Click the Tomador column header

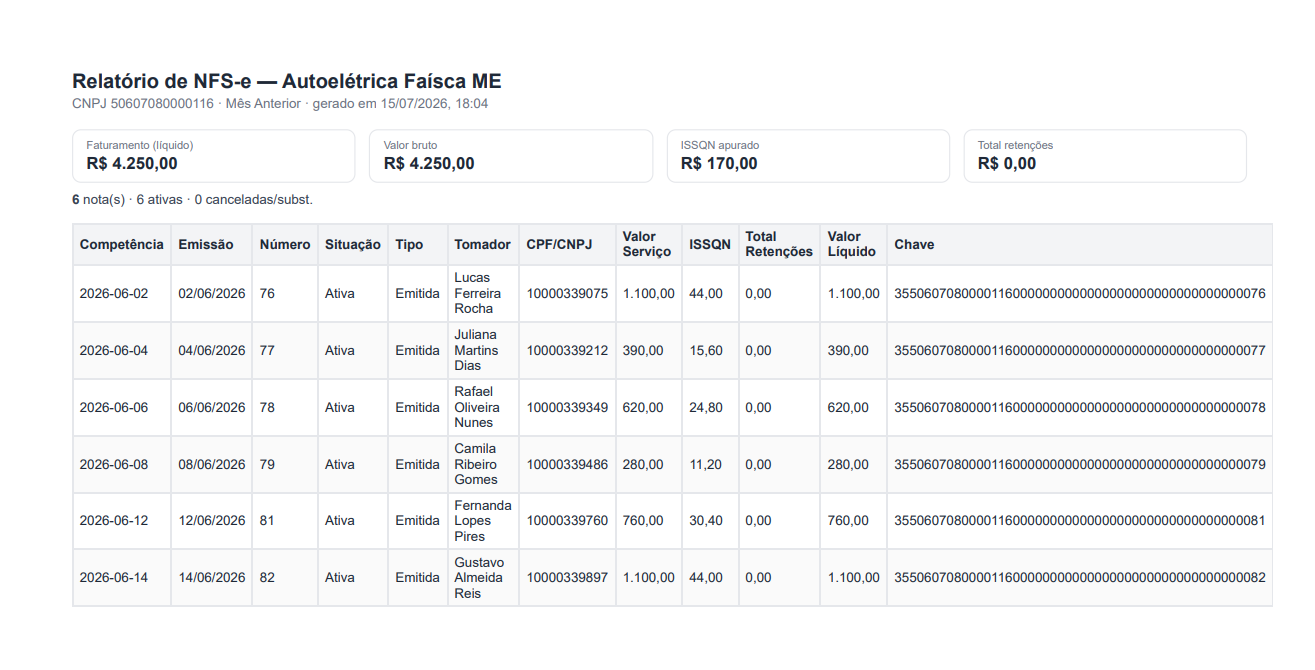click(x=483, y=244)
